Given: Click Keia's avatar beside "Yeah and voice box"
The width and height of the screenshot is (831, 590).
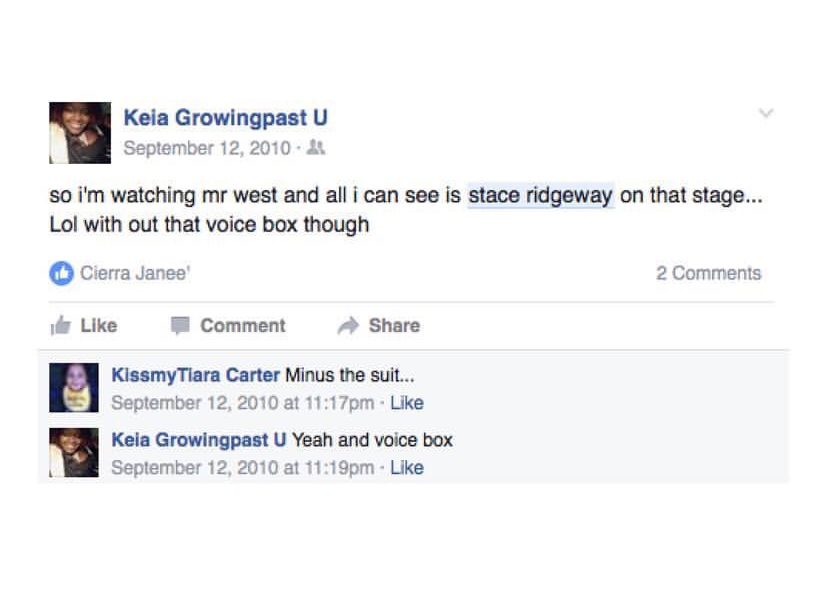Looking at the screenshot, I should tap(74, 452).
